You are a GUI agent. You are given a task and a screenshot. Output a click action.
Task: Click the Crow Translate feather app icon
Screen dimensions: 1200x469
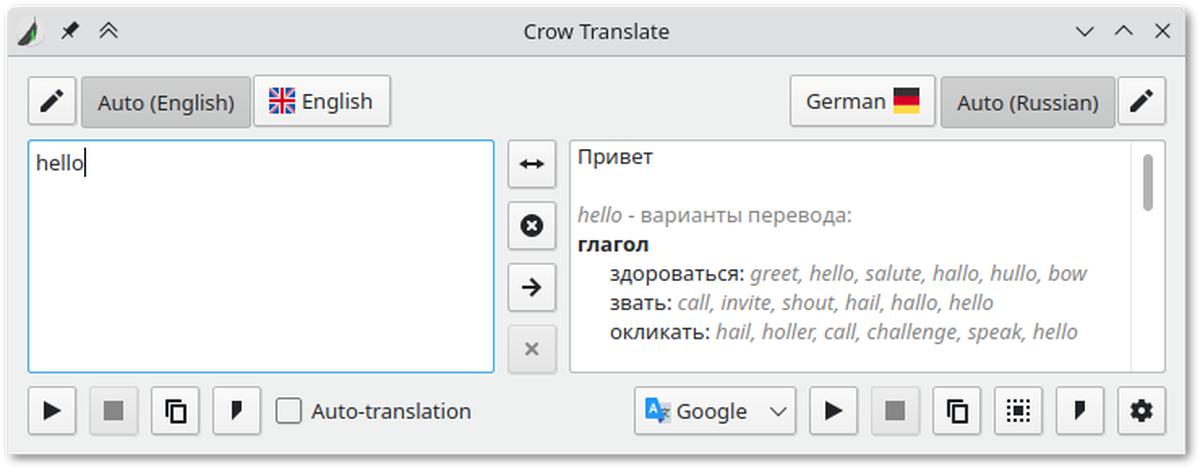click(32, 32)
